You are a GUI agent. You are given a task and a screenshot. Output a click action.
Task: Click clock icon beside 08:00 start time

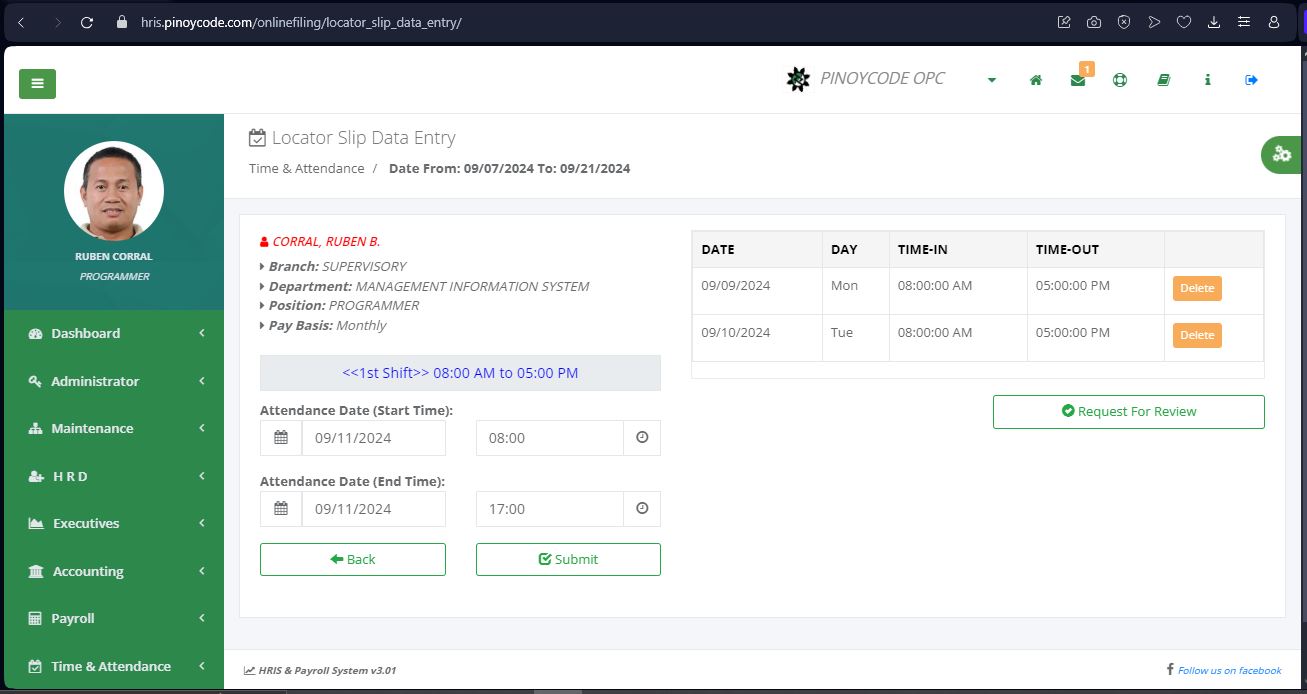tap(642, 438)
